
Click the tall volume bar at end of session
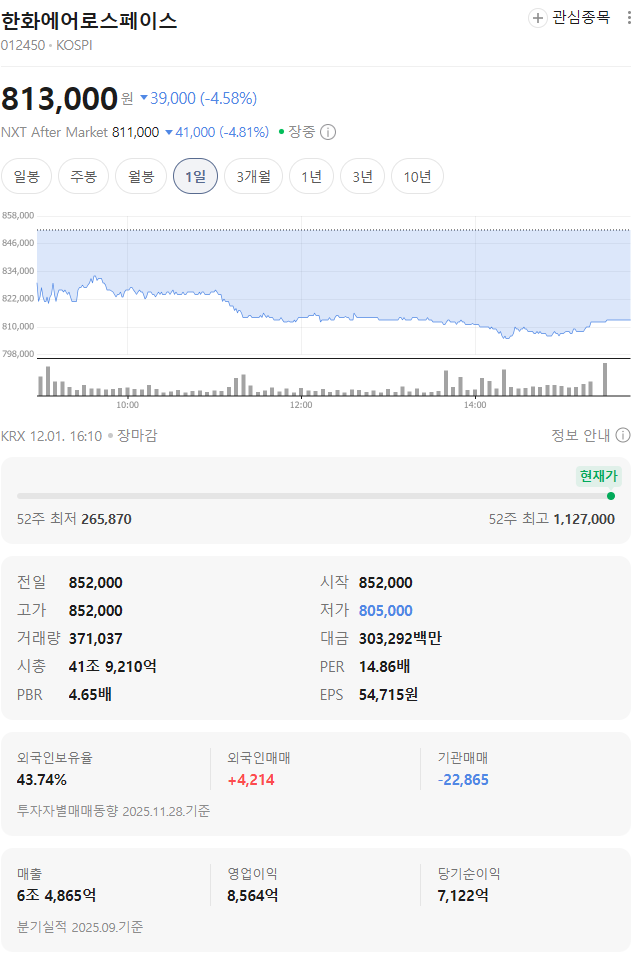click(605, 379)
